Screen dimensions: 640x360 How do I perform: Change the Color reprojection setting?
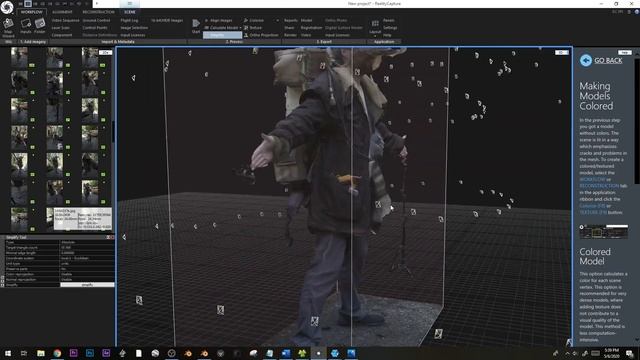pyautogui.click(x=87, y=274)
